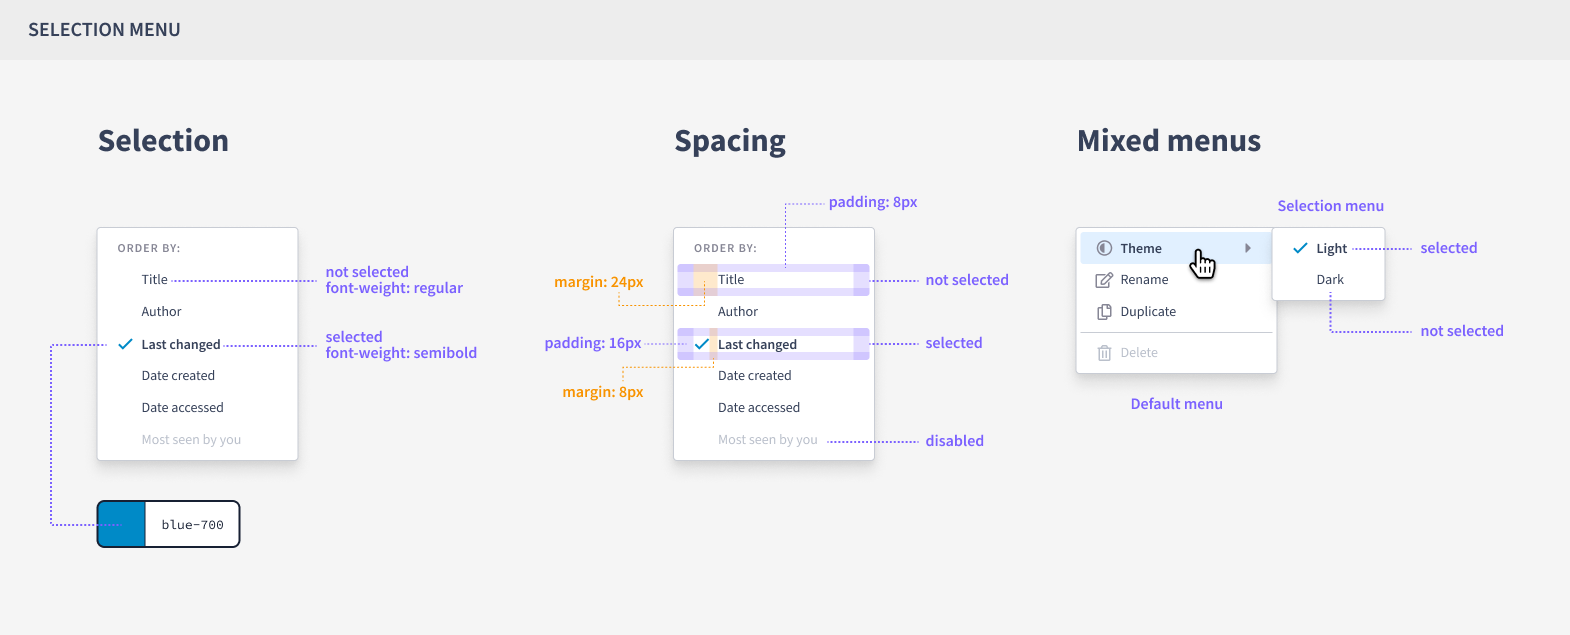Click the blue-700 label text

(192, 524)
